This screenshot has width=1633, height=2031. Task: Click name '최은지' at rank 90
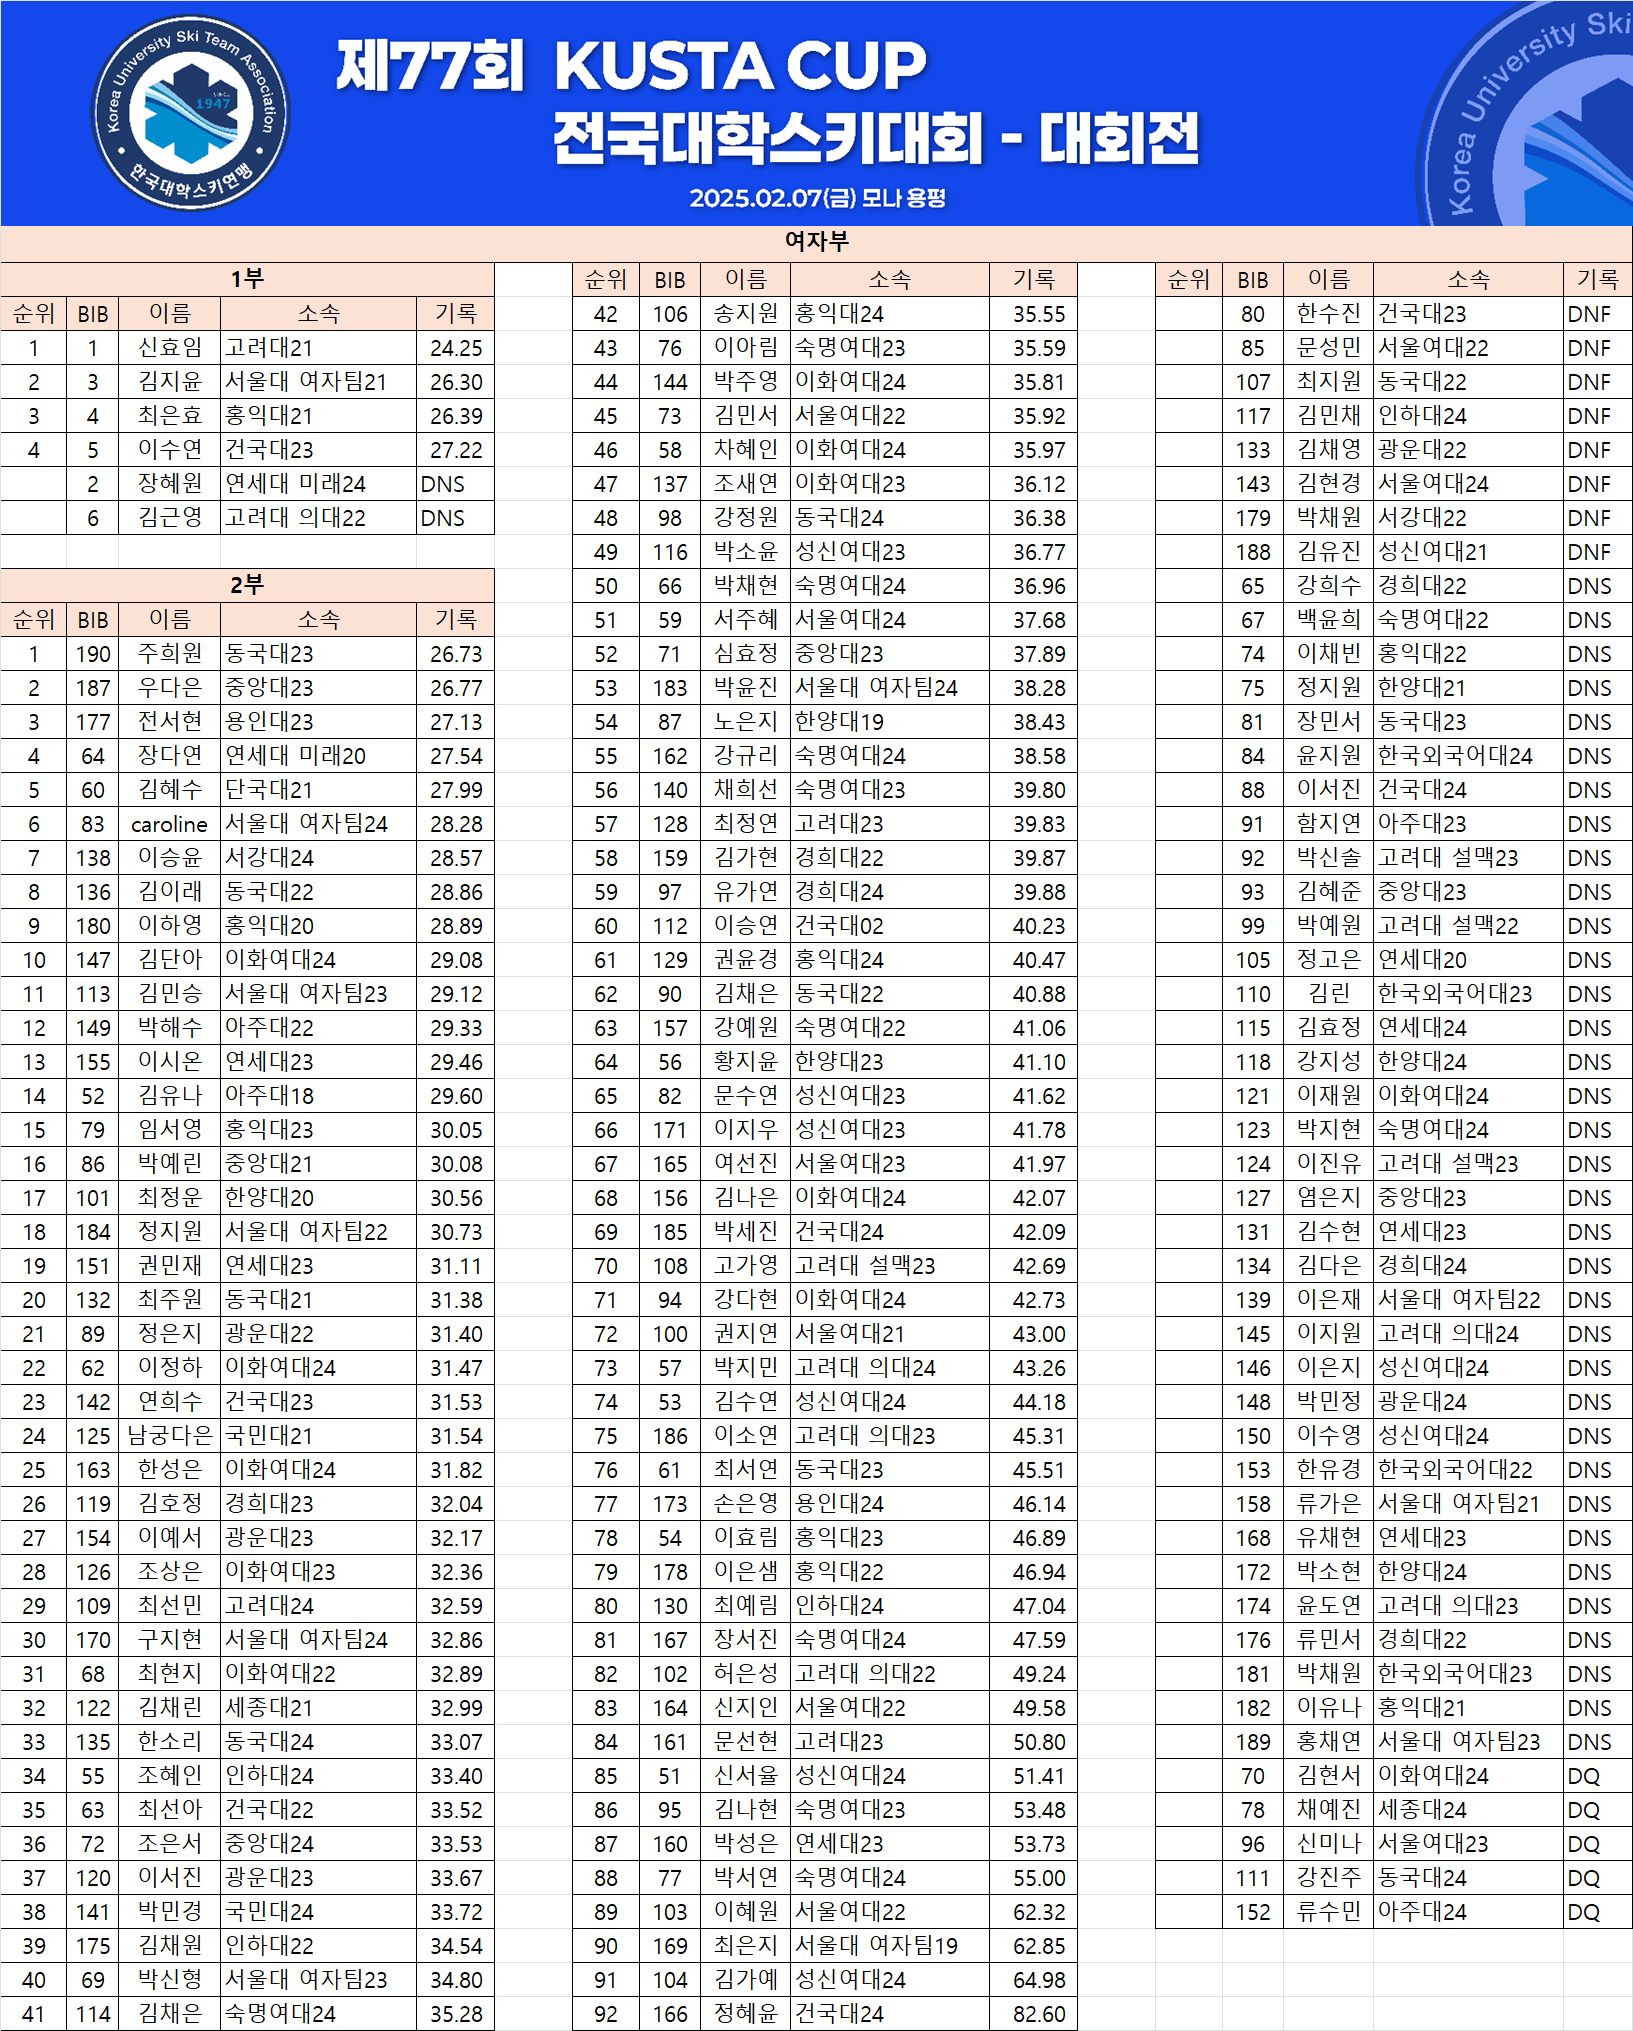[x=745, y=1946]
